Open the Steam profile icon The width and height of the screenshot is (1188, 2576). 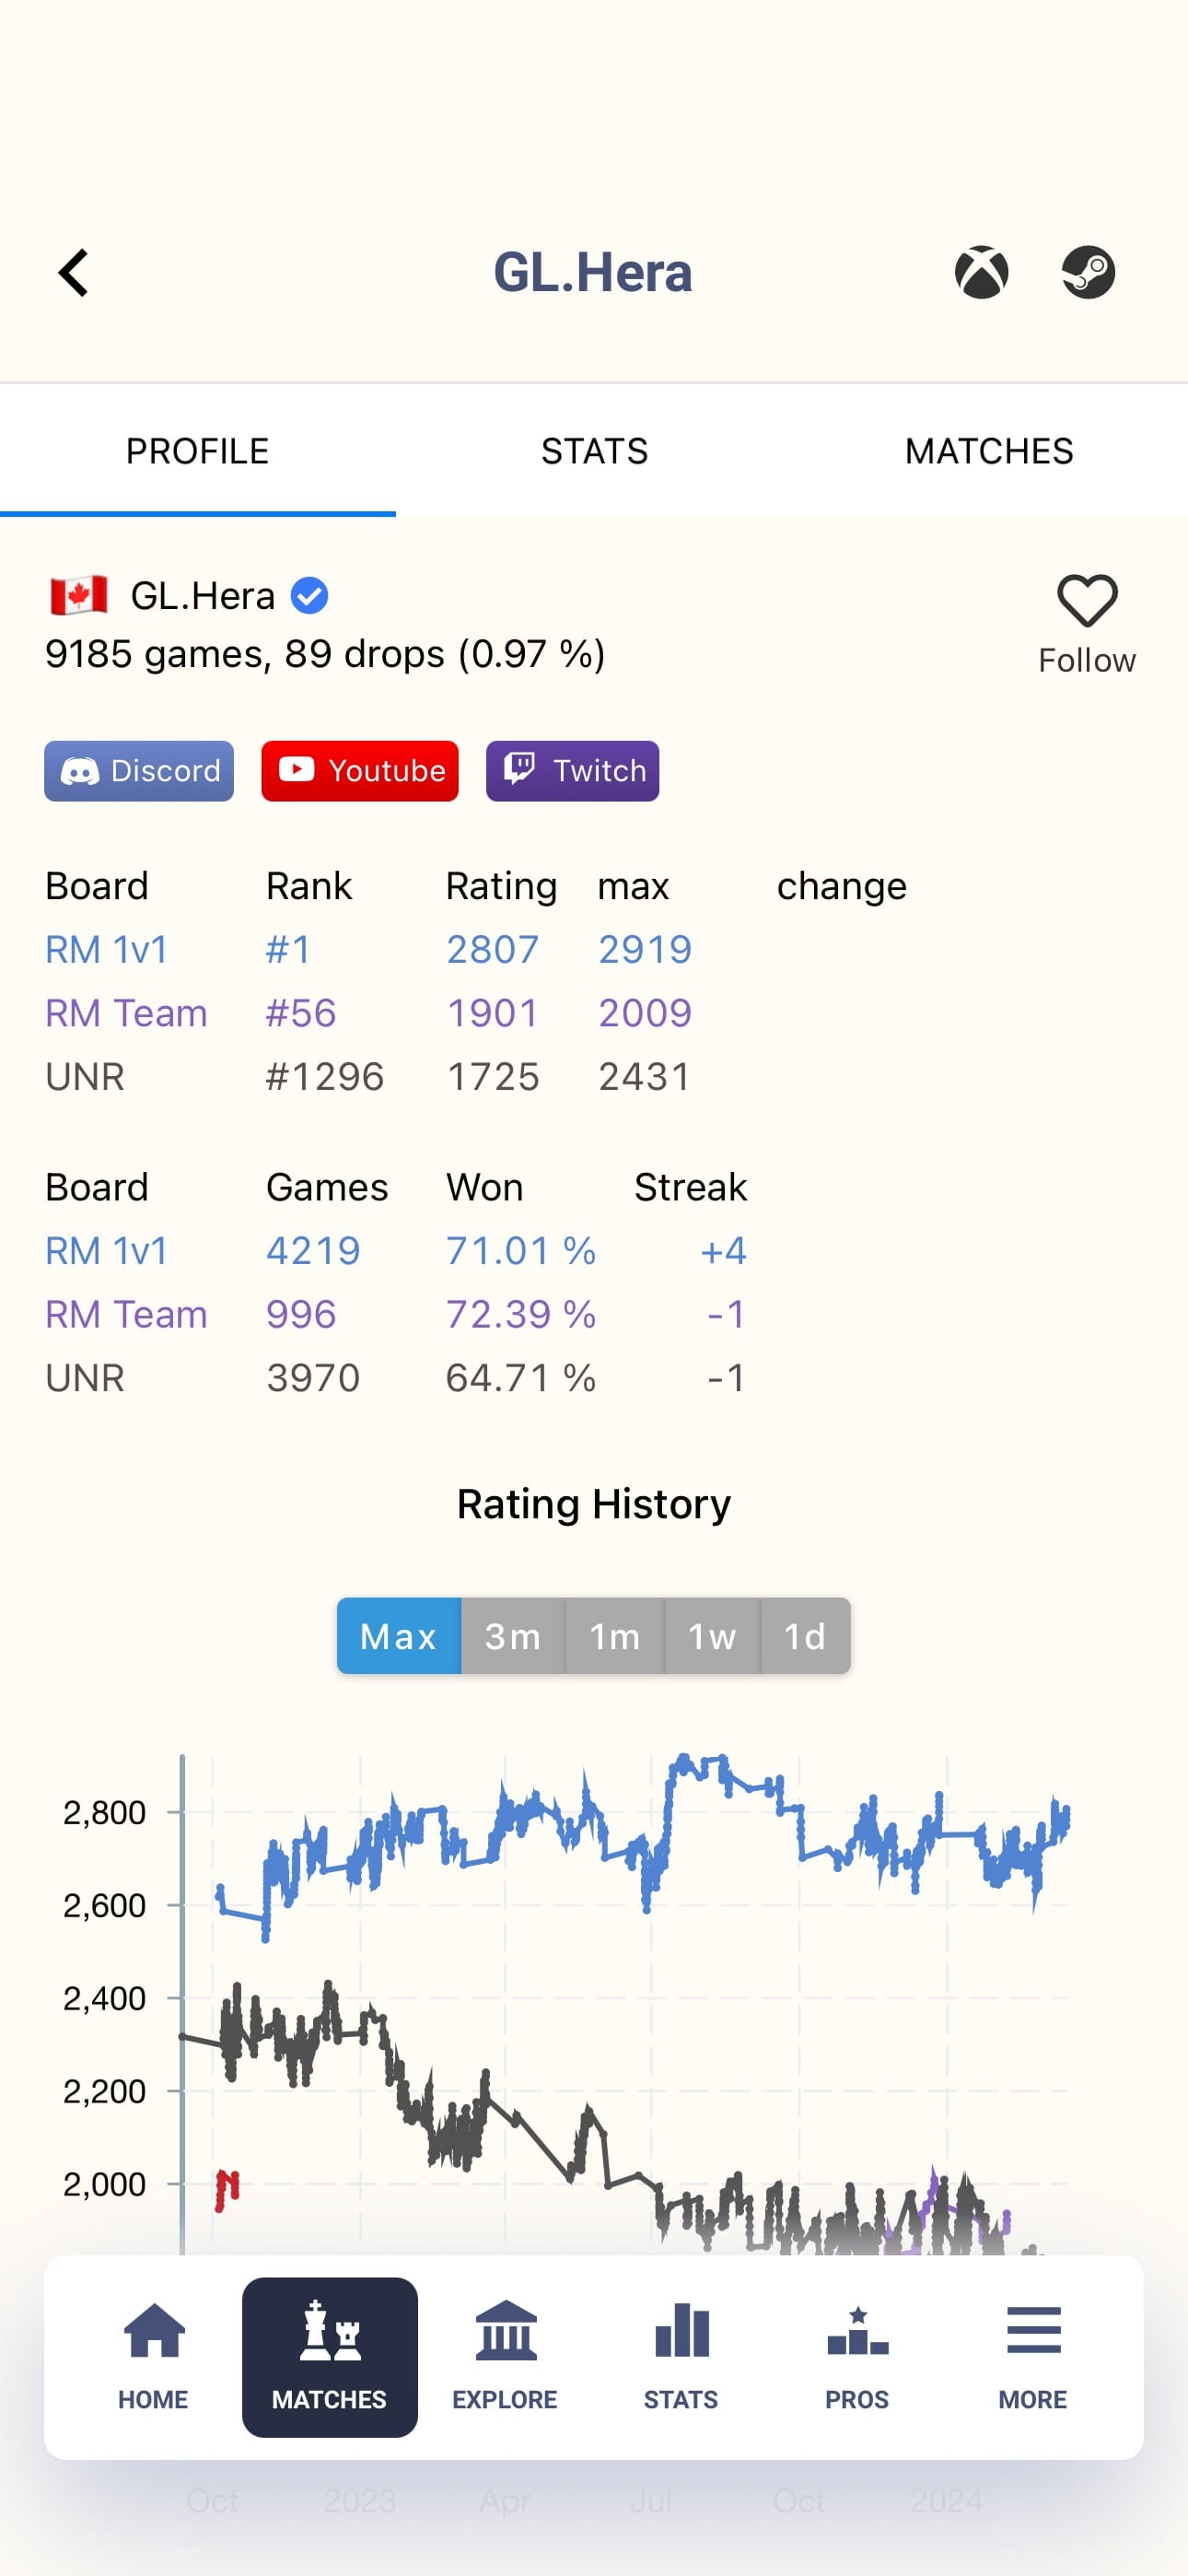click(x=1088, y=272)
